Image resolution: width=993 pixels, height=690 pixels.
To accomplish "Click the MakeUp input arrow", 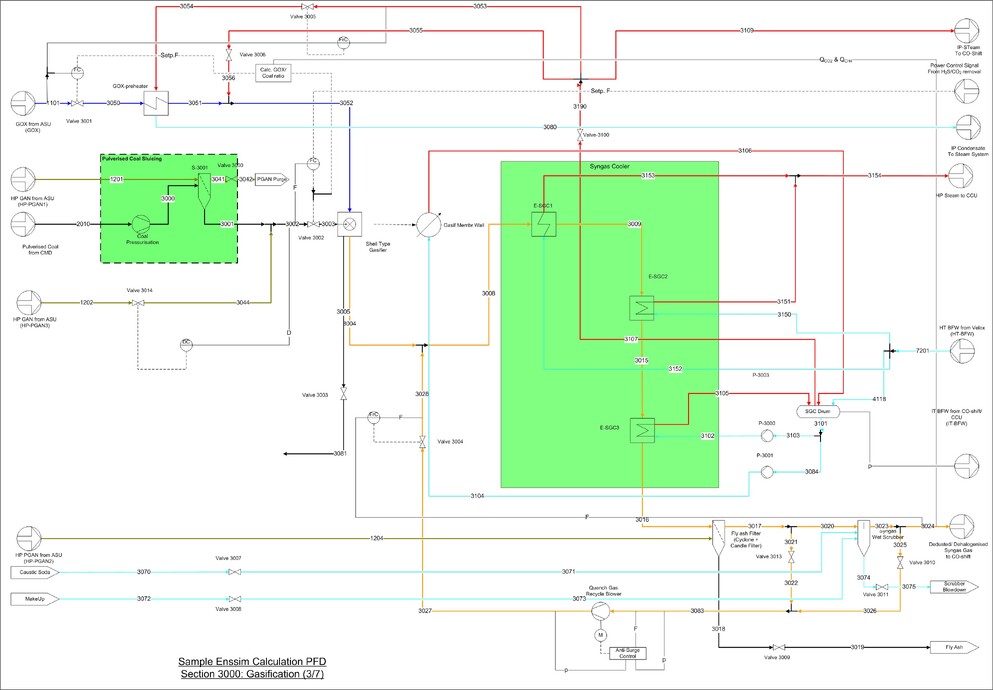I will coord(35,599).
